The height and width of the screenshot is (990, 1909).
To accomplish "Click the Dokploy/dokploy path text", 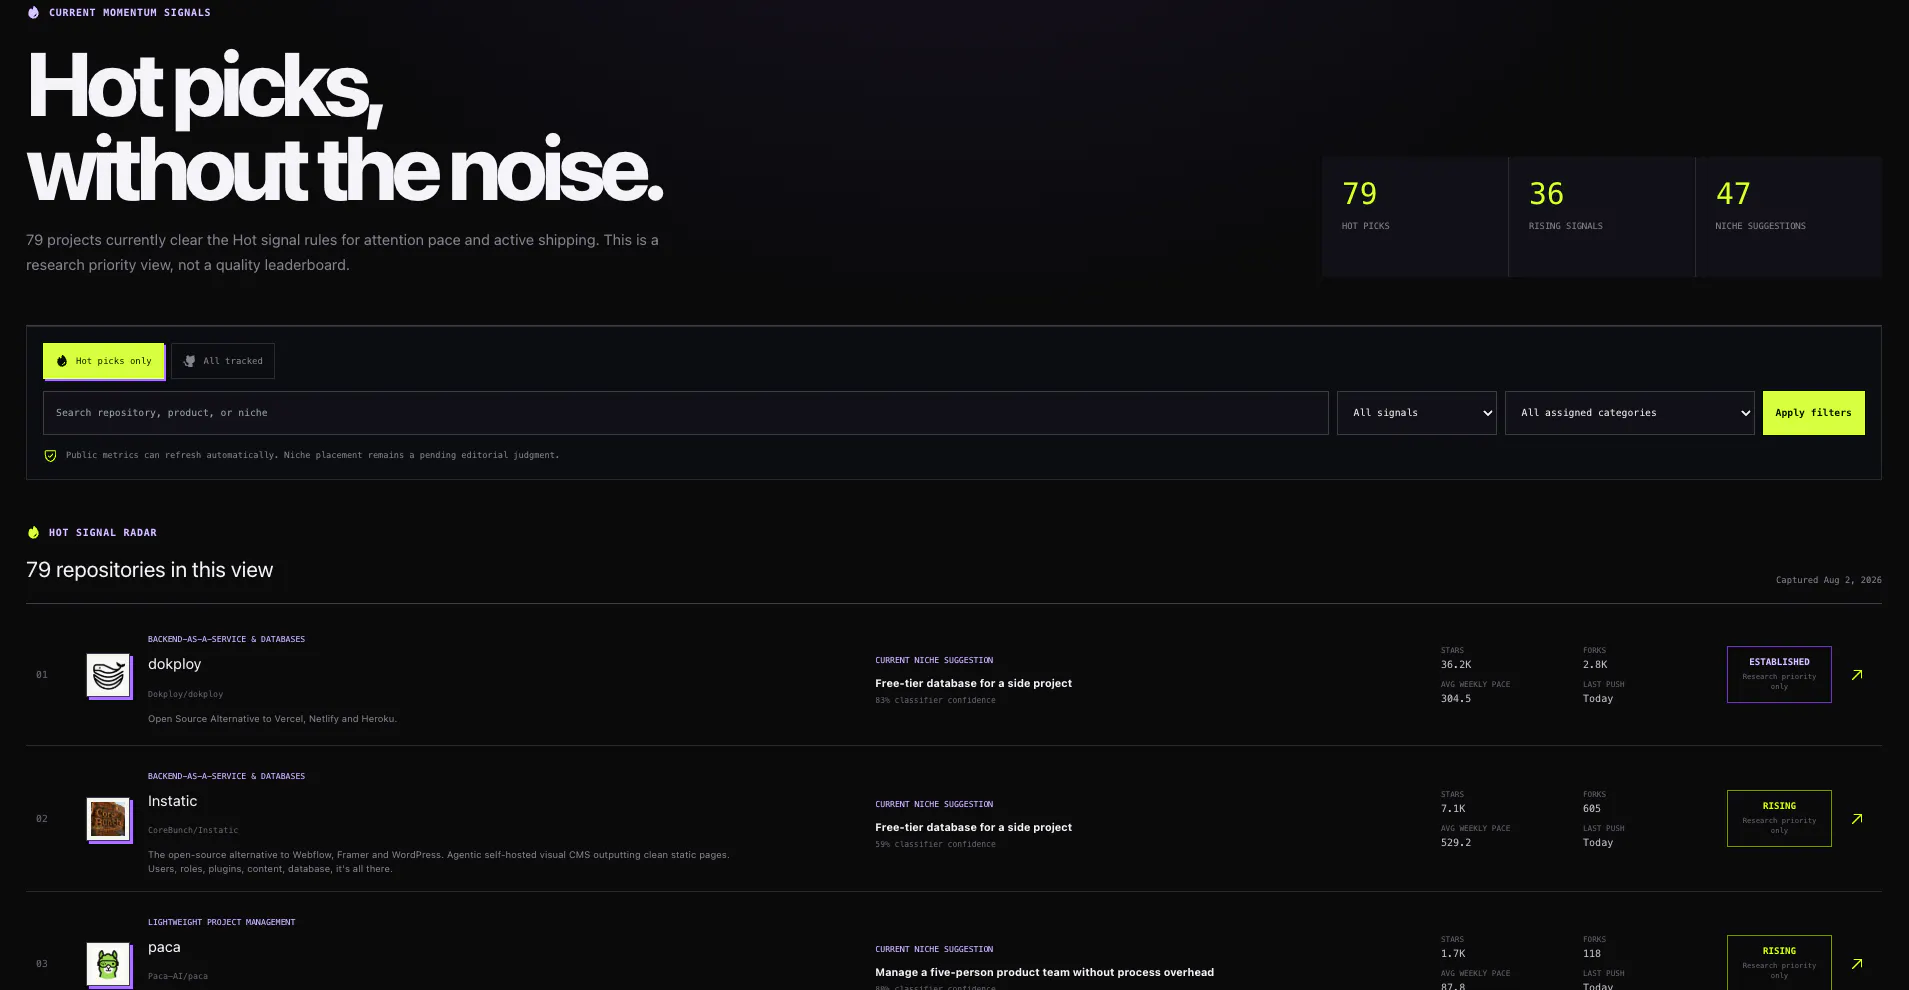I will click(x=185, y=694).
